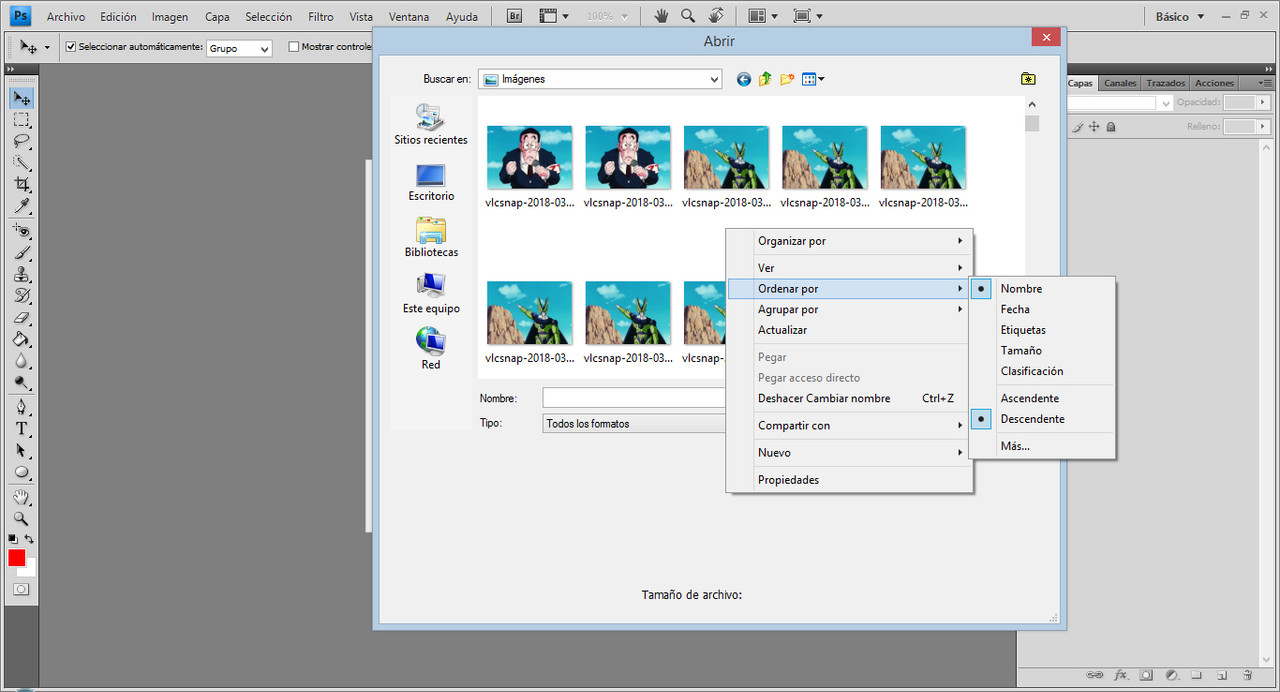Click the Nombre filename input field
Image resolution: width=1280 pixels, height=692 pixels.
(634, 398)
